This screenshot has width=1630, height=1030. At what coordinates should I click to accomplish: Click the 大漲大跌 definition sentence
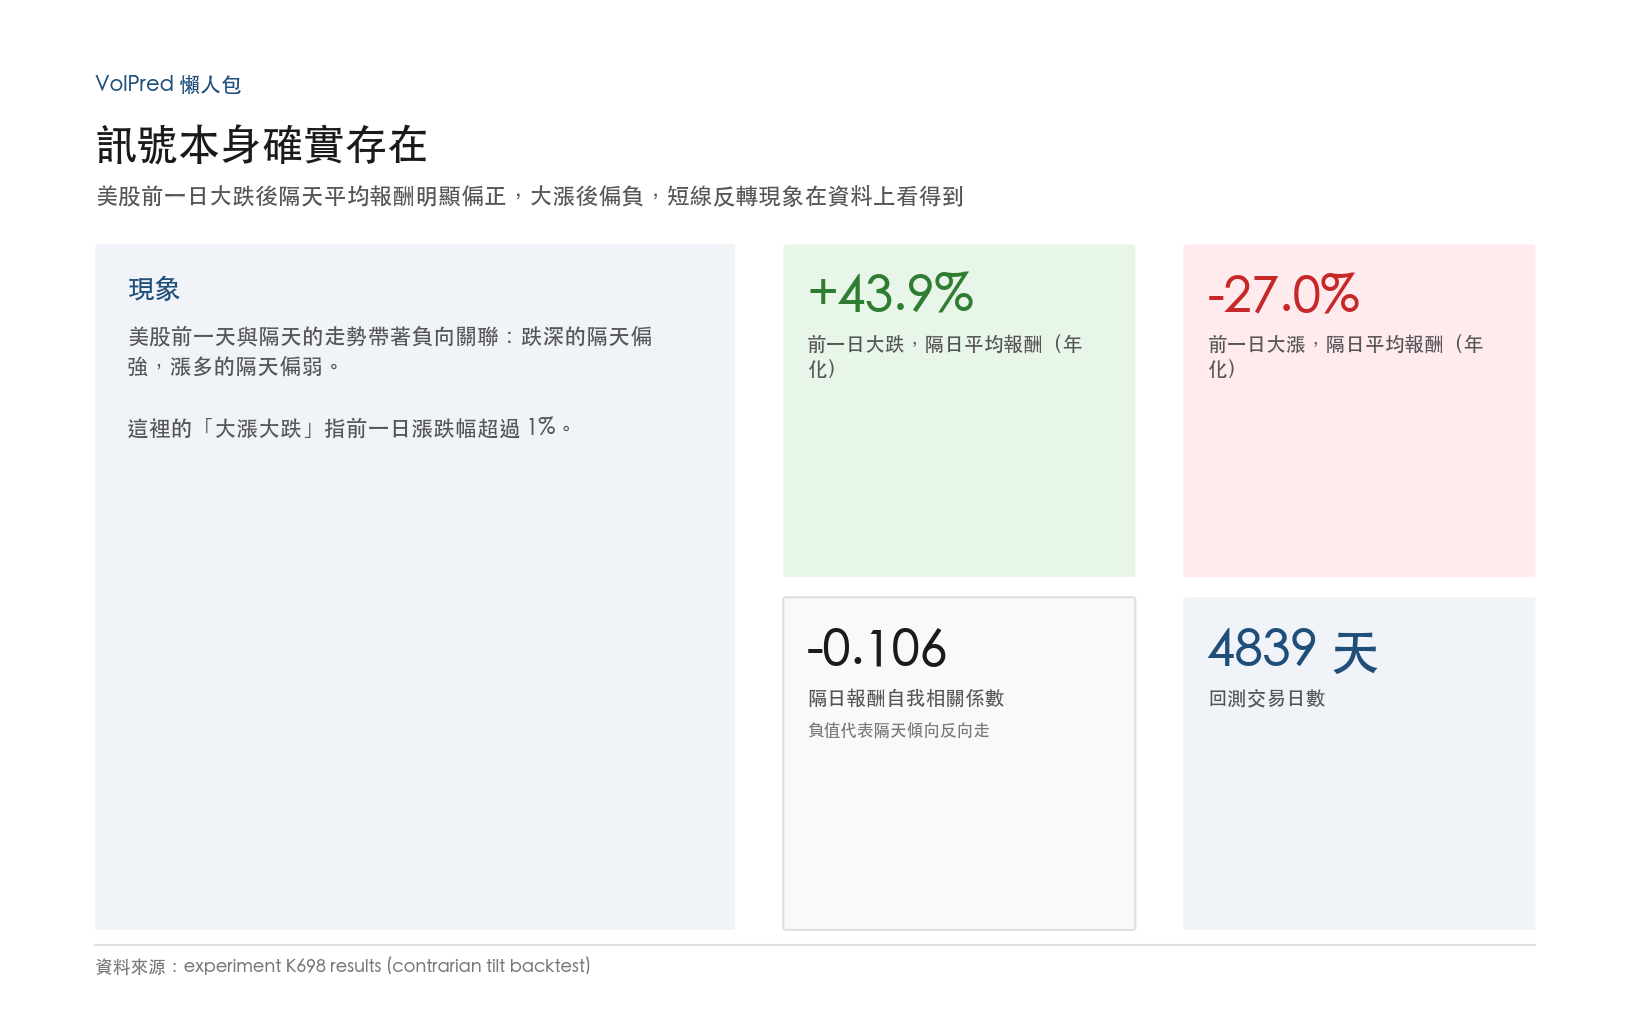350,428
